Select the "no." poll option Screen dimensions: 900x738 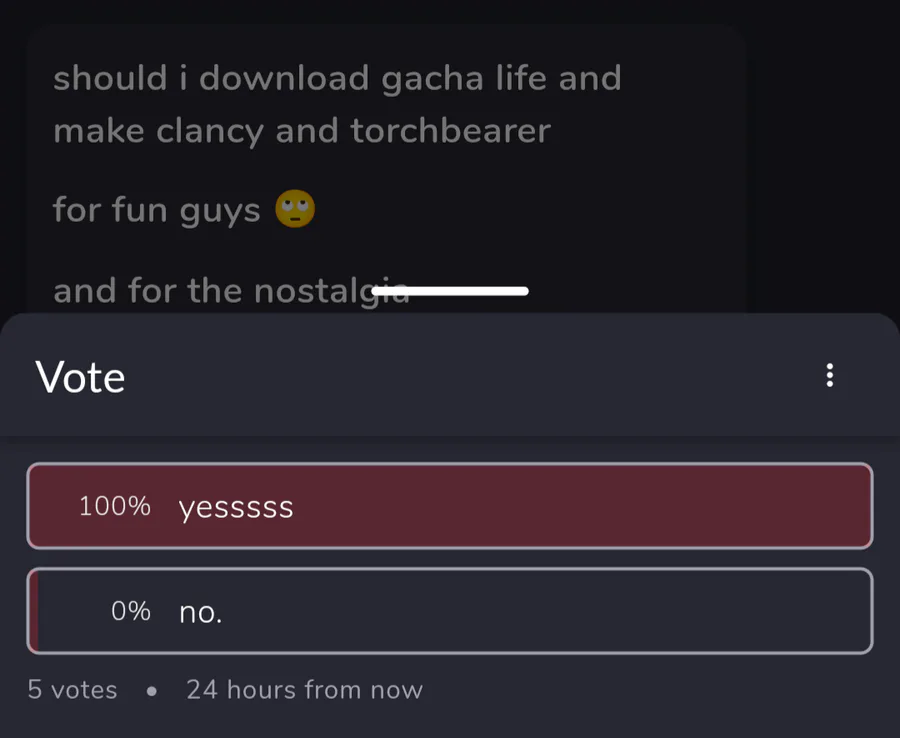tap(450, 611)
